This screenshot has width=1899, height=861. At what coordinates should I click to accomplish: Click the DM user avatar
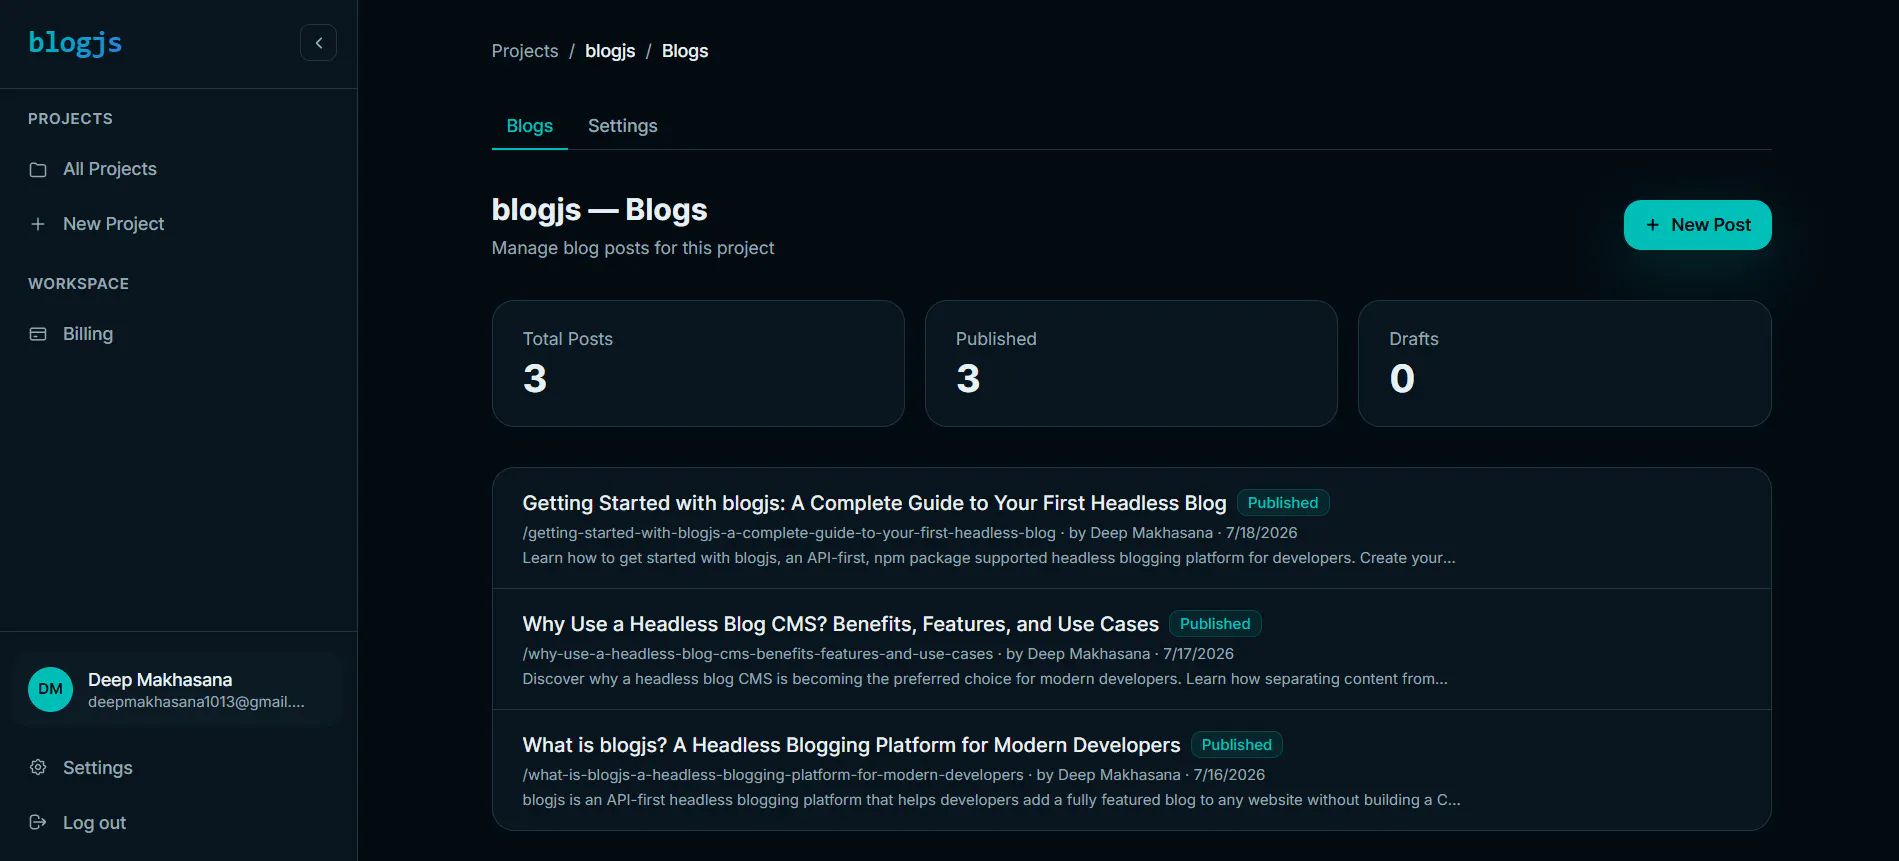(x=50, y=689)
